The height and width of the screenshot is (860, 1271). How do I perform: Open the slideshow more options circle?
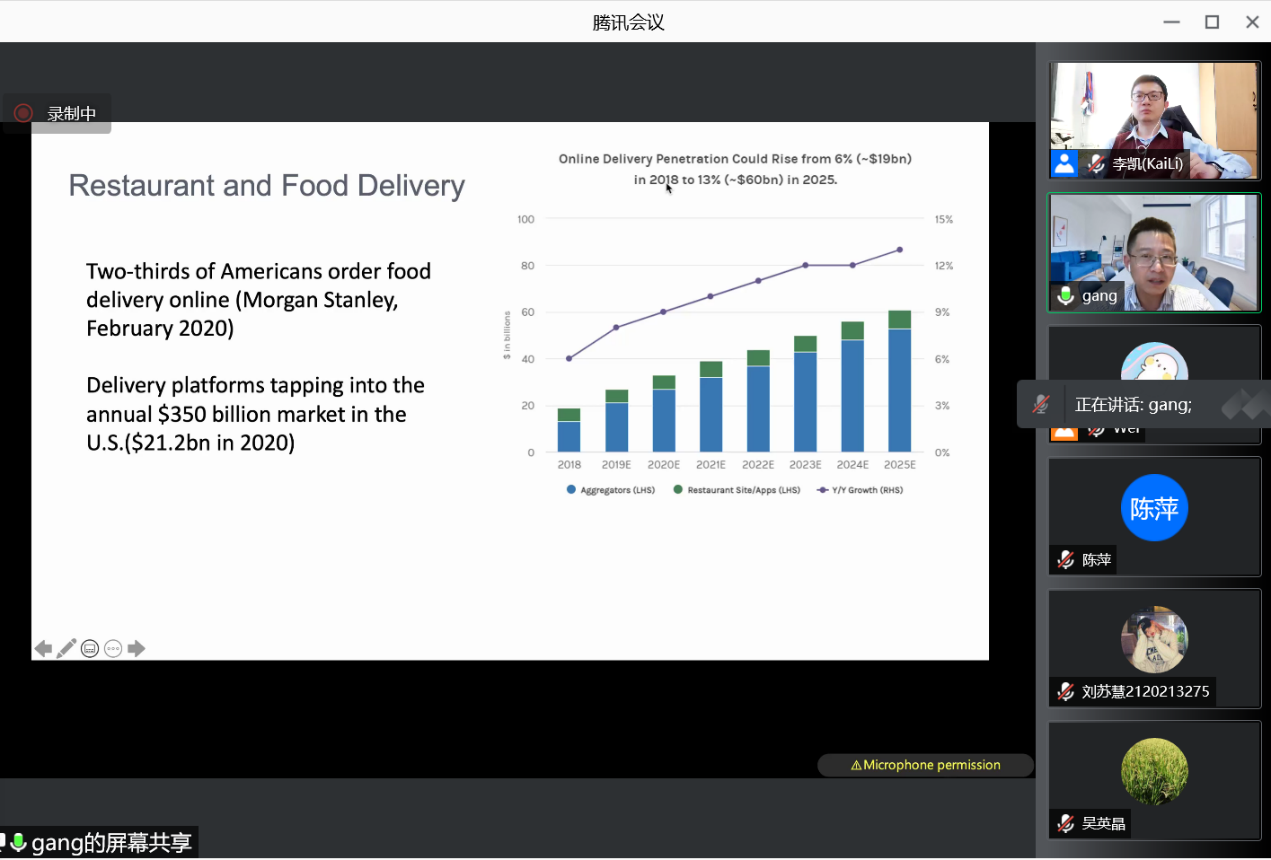click(113, 649)
